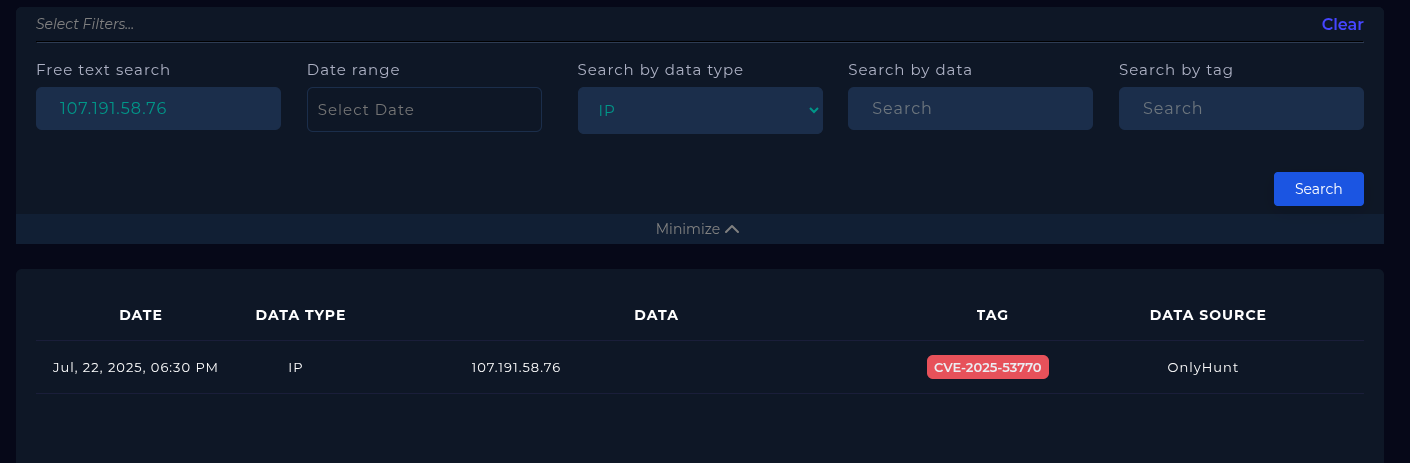This screenshot has width=1410, height=463.
Task: Click the DATE column header
Action: [x=140, y=315]
